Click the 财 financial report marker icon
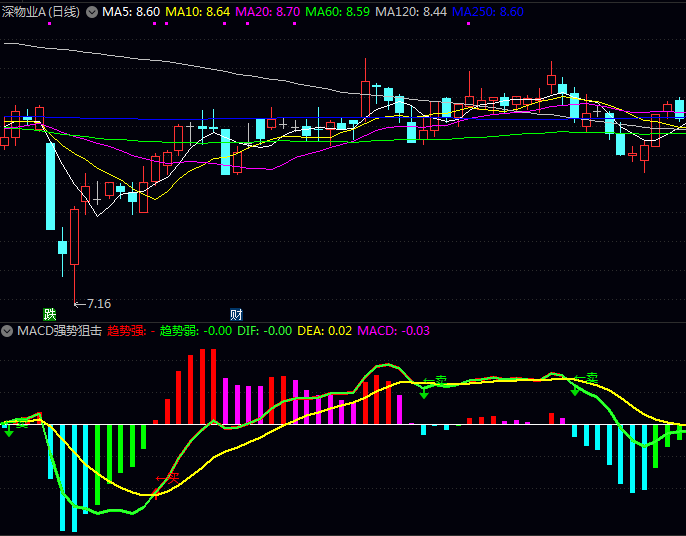The width and height of the screenshot is (686, 536). point(237,314)
